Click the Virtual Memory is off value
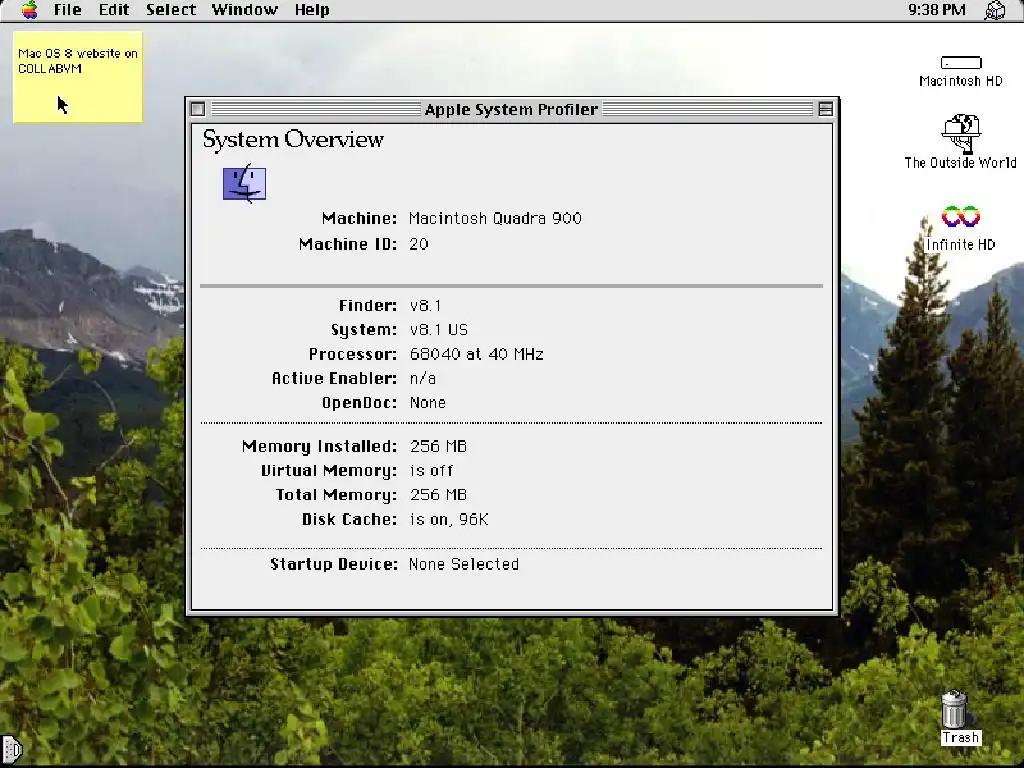 [431, 471]
